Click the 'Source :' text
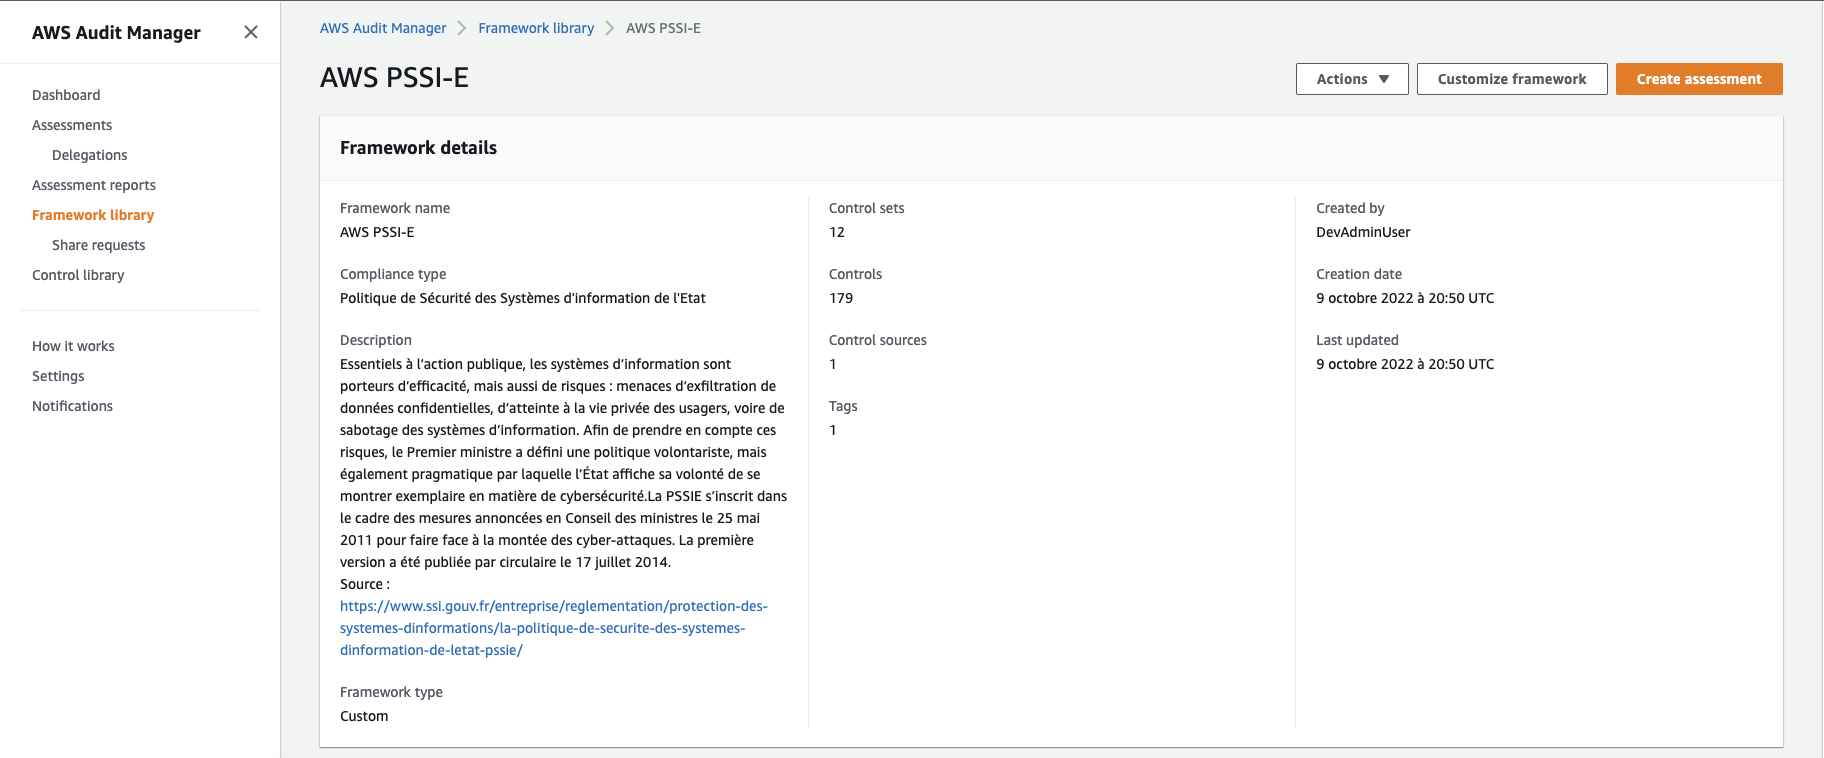 pyautogui.click(x=365, y=584)
